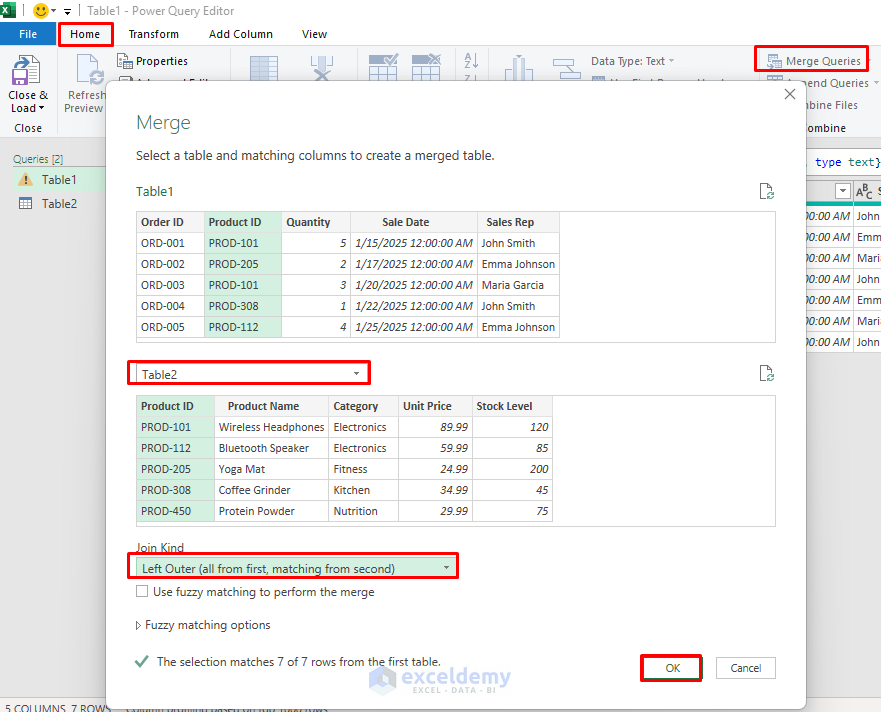Open query Properties from the ribbon

point(152,61)
